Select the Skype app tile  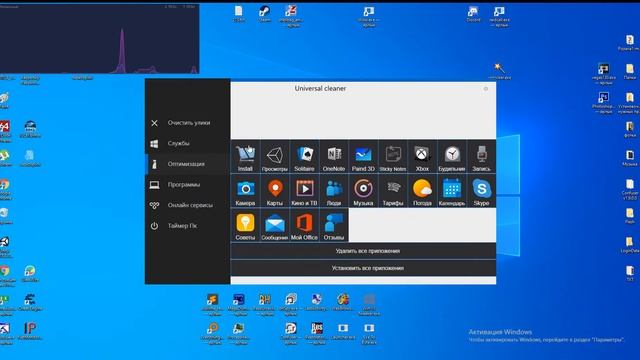pyautogui.click(x=482, y=191)
